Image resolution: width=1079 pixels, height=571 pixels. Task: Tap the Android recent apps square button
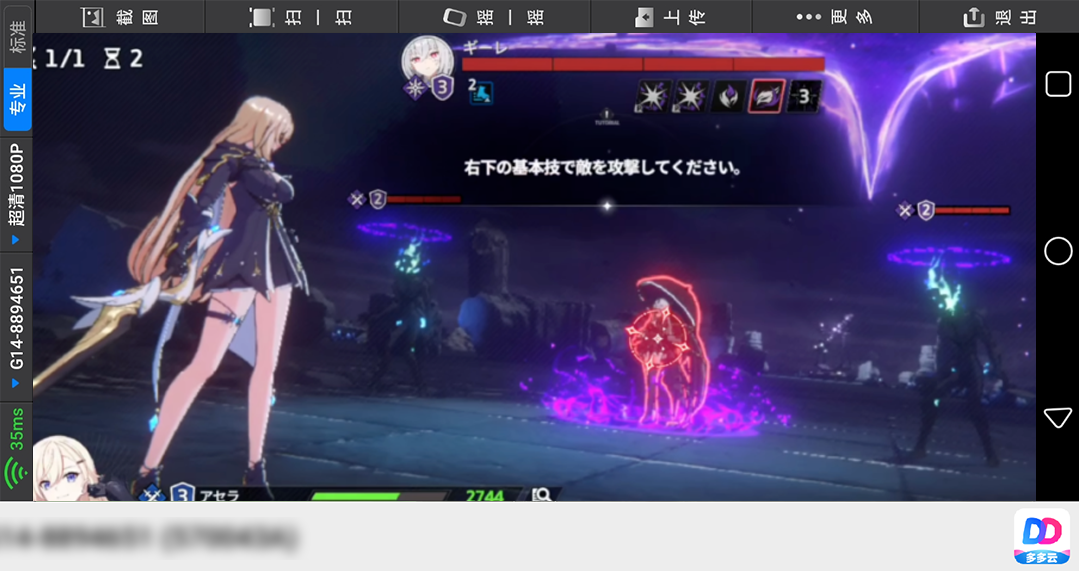click(1058, 85)
